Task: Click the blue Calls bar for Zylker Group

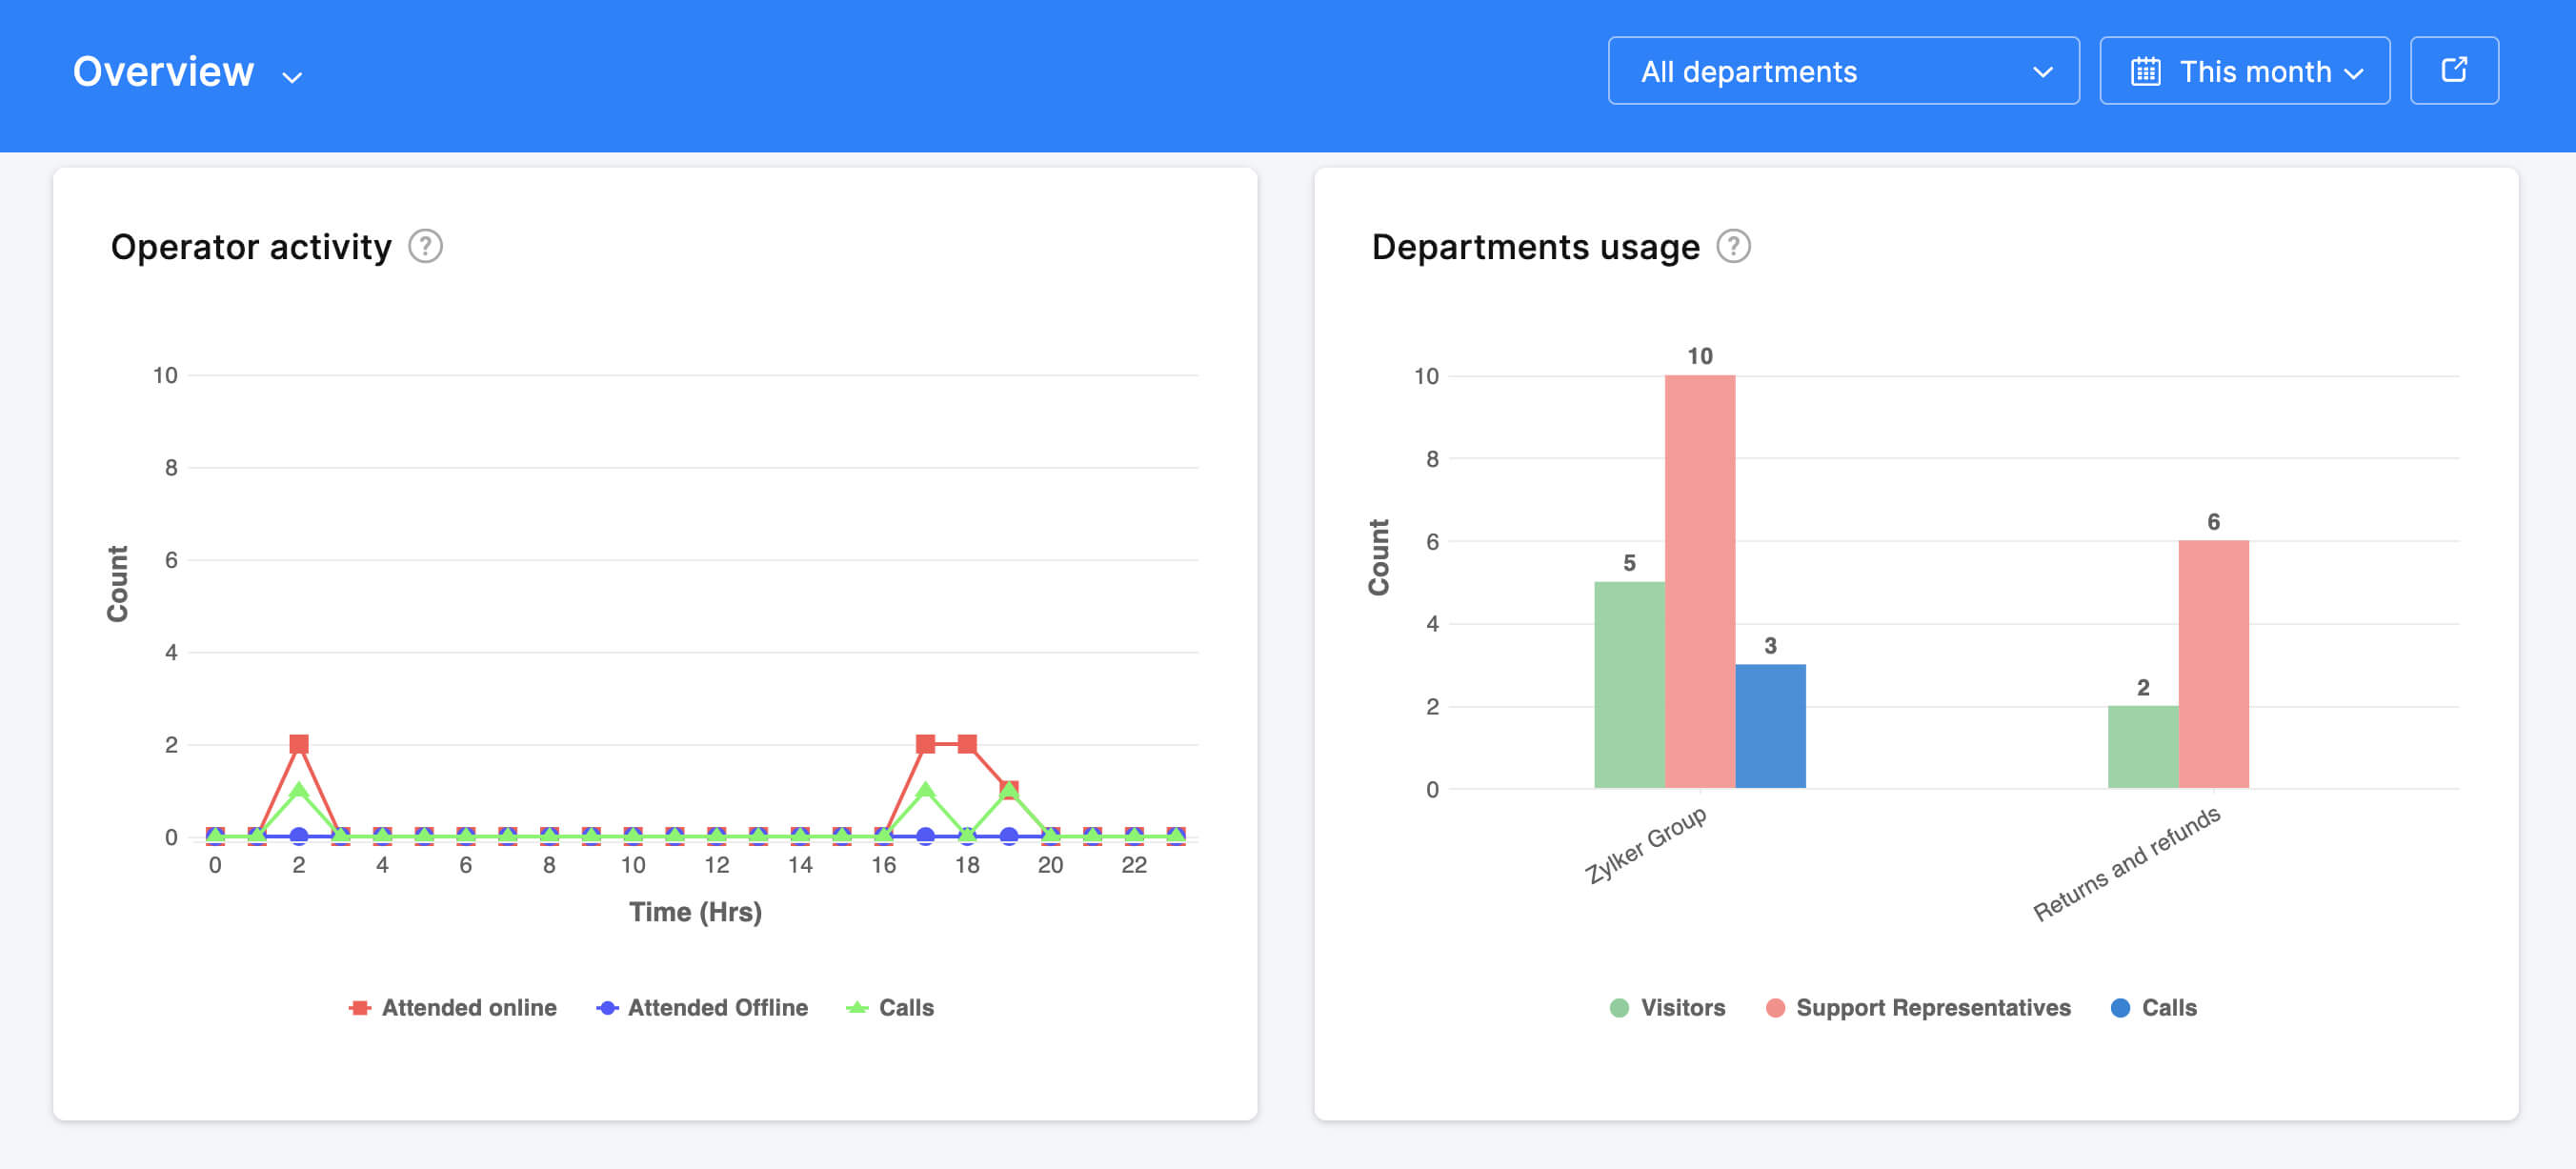Action: click(1770, 726)
